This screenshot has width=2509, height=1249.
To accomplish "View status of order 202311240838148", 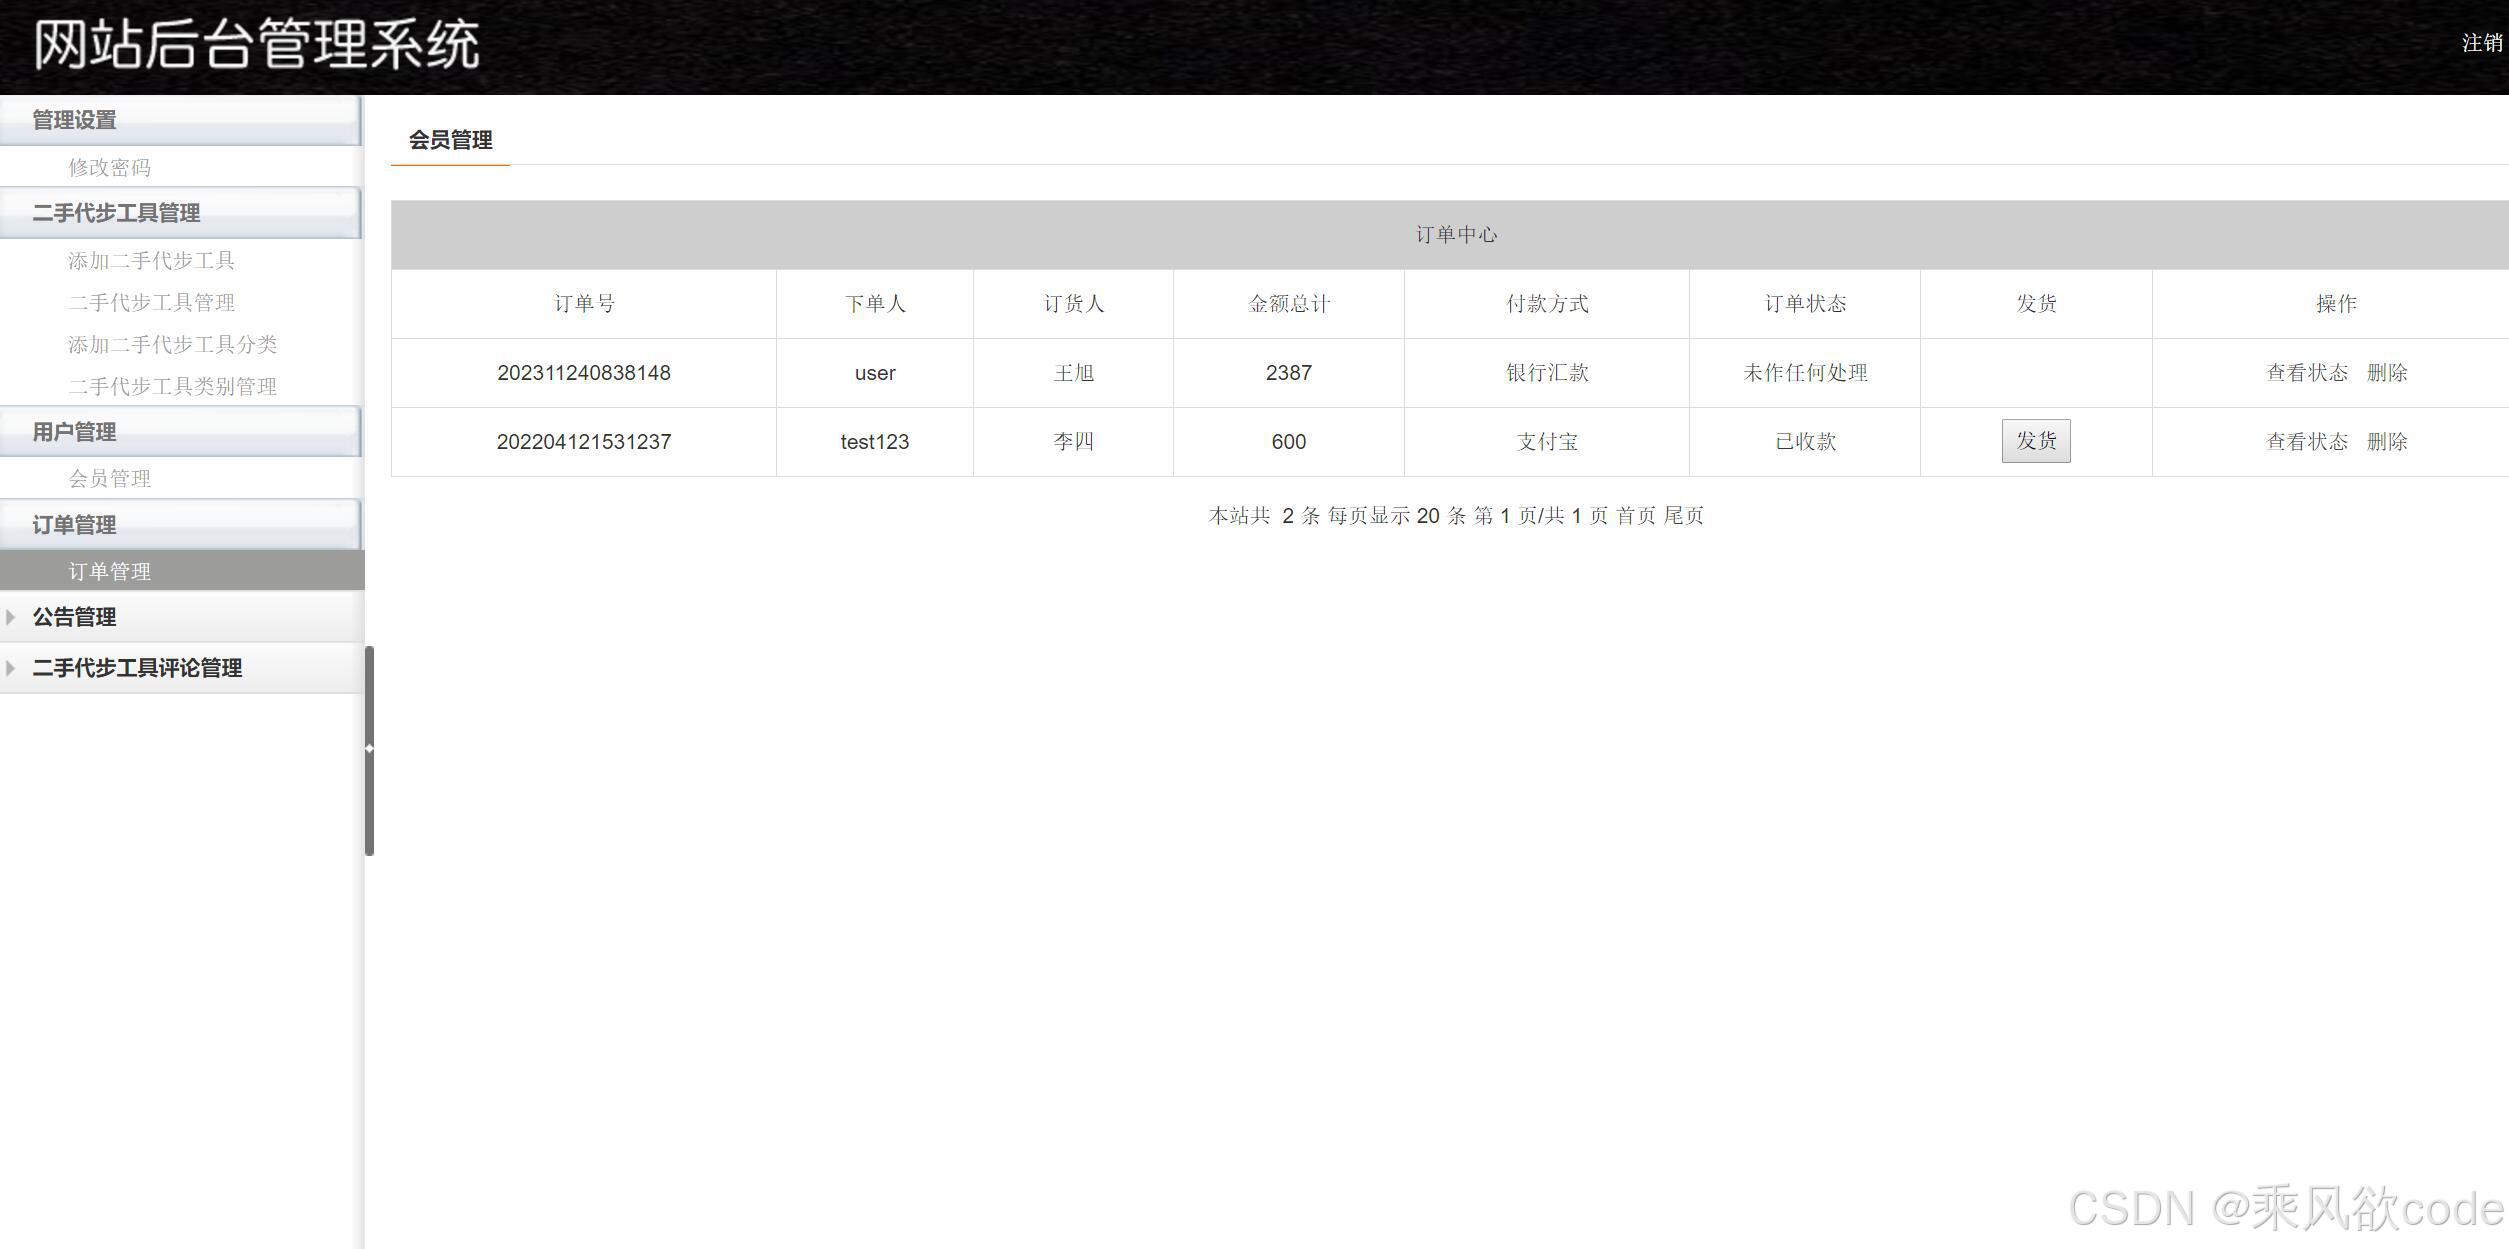I will pyautogui.click(x=2306, y=373).
